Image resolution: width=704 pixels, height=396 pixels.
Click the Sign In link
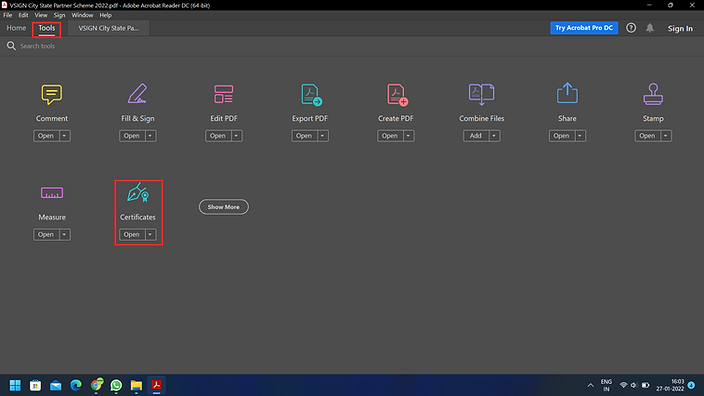680,28
